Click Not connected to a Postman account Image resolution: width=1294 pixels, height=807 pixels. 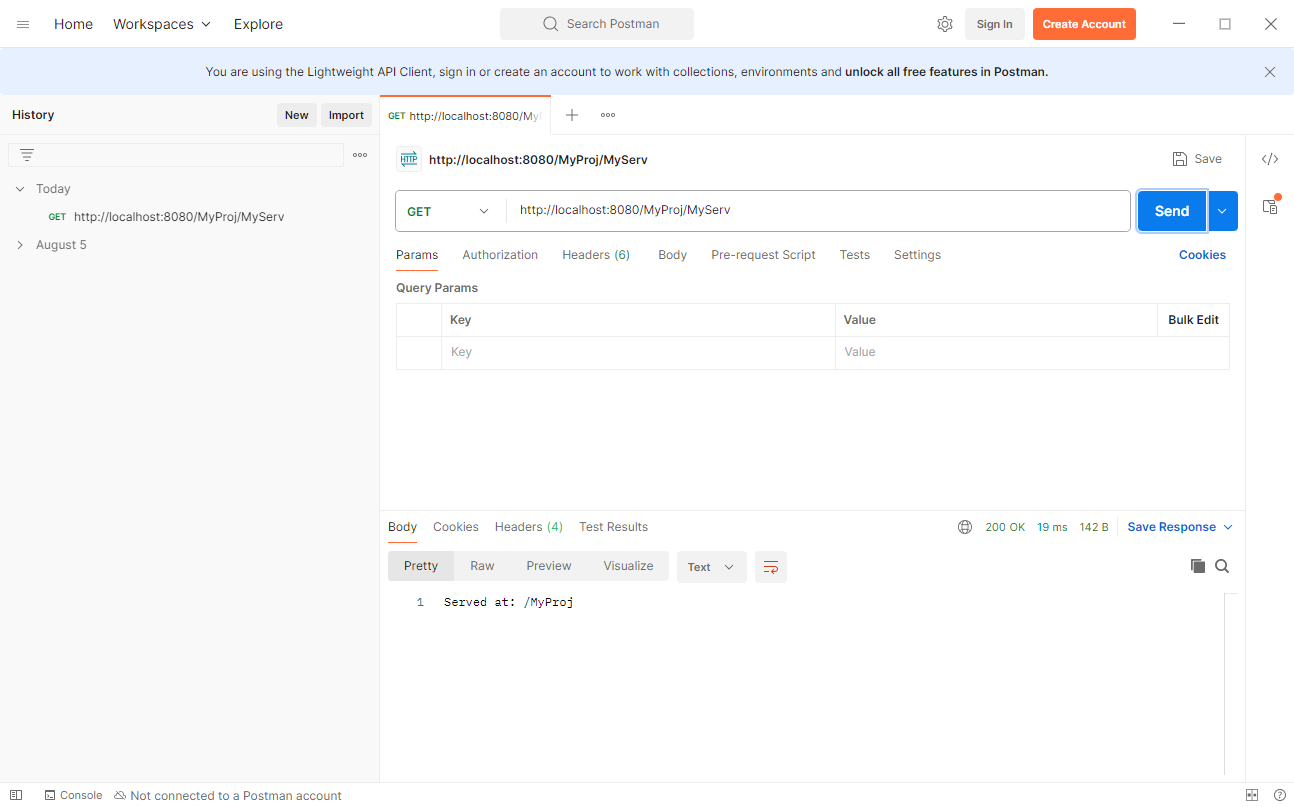[x=228, y=796]
